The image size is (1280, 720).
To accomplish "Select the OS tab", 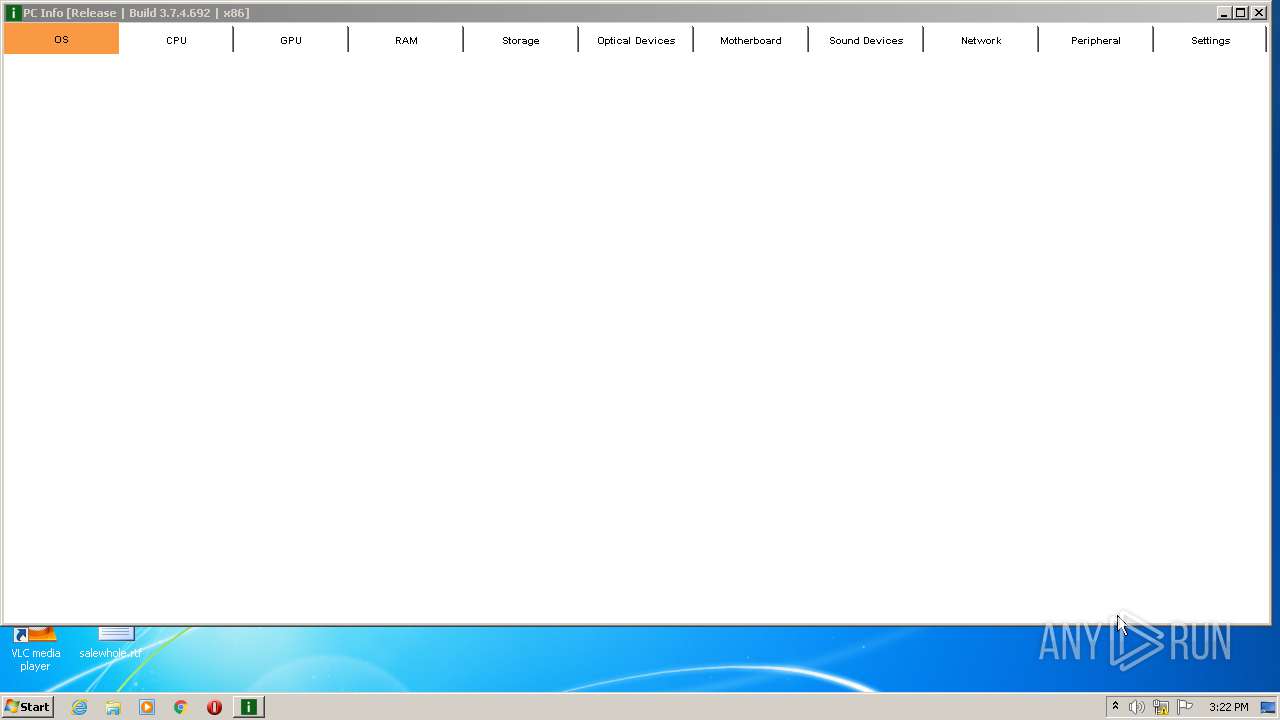I will 61,39.
